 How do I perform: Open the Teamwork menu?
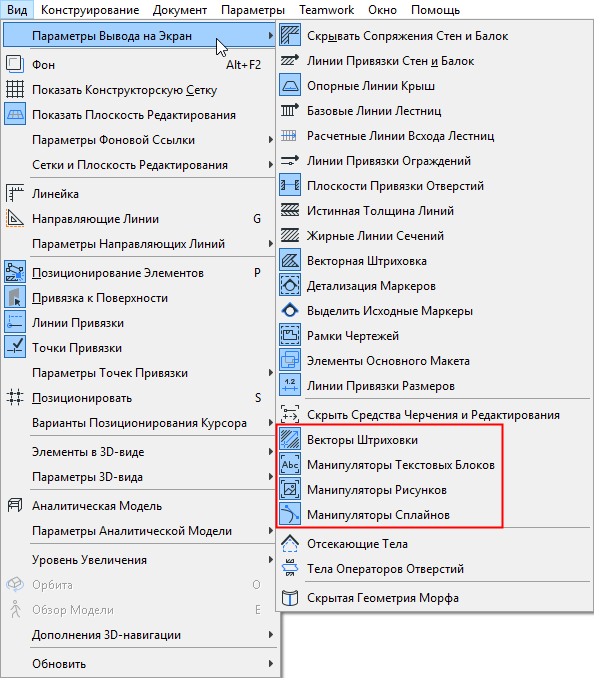pos(326,10)
